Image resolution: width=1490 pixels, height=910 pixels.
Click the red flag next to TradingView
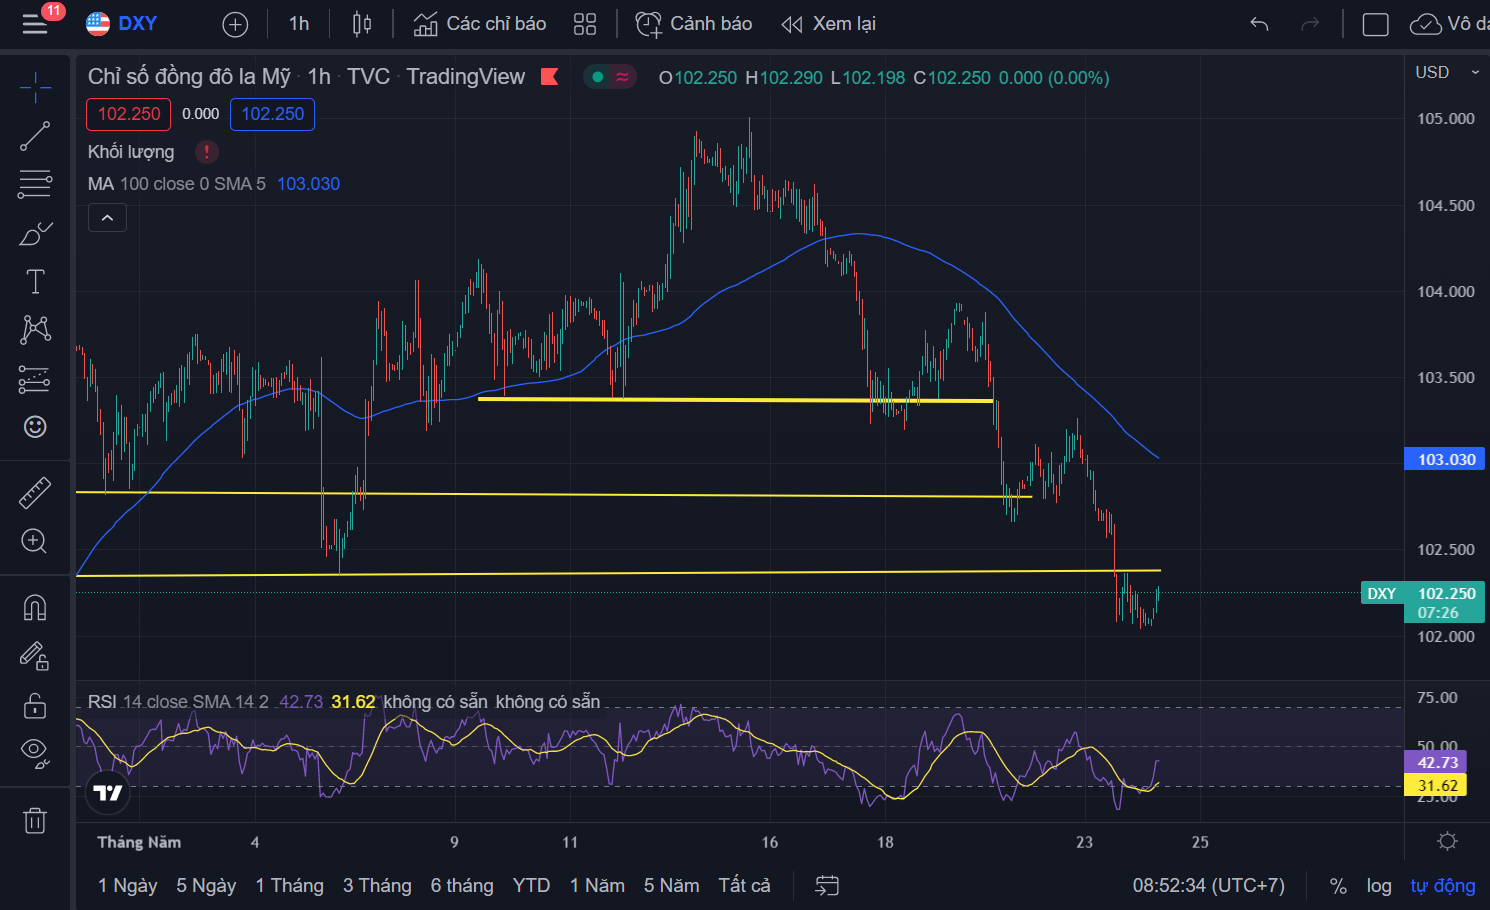(549, 77)
